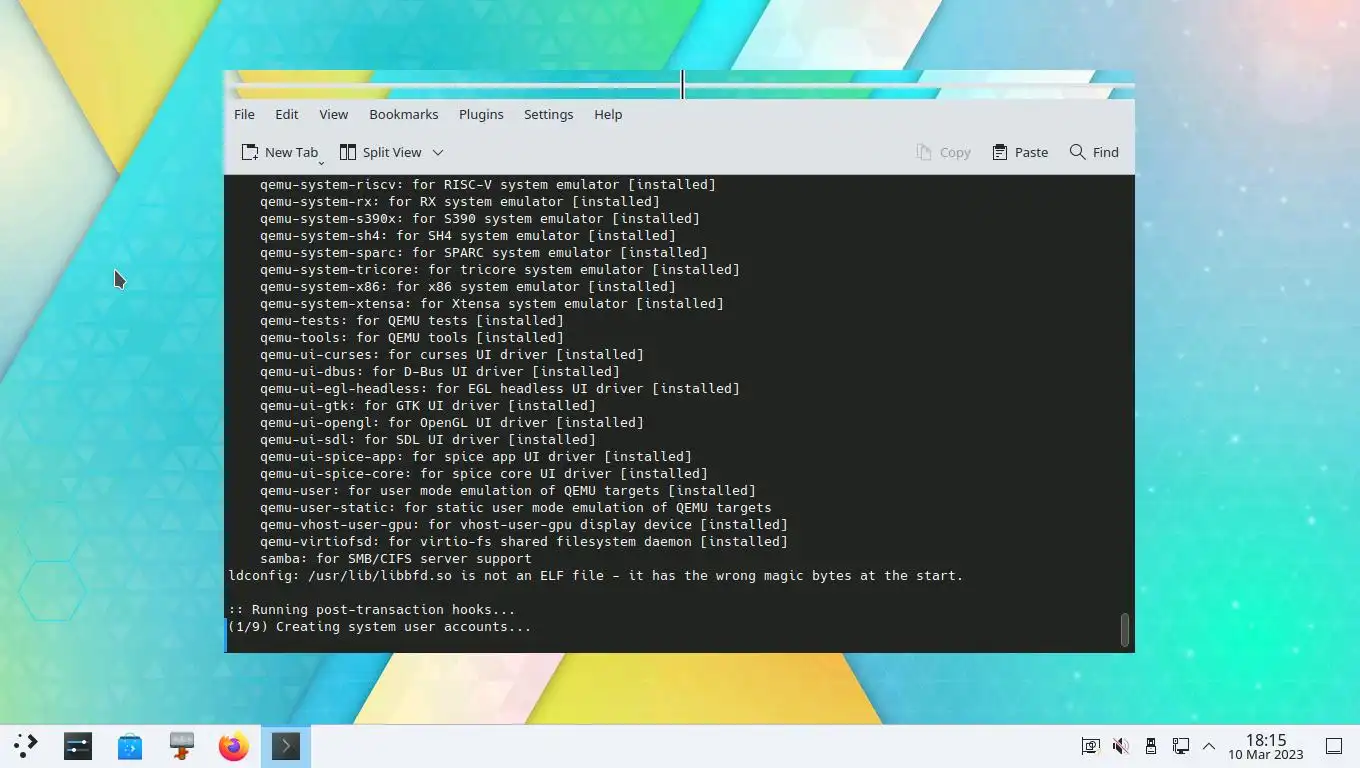Click the Show Desktop button
Screen dimensions: 1360x768
coord(1334,746)
